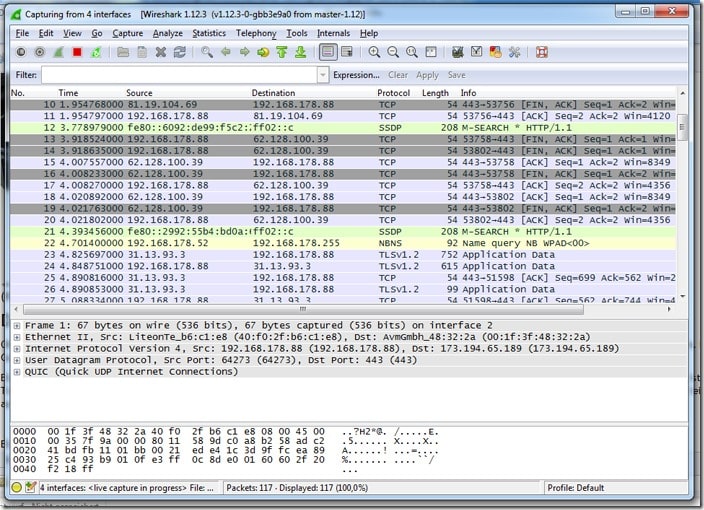The height and width of the screenshot is (510, 704).
Task: Click the Save filter button
Action: tap(456, 75)
